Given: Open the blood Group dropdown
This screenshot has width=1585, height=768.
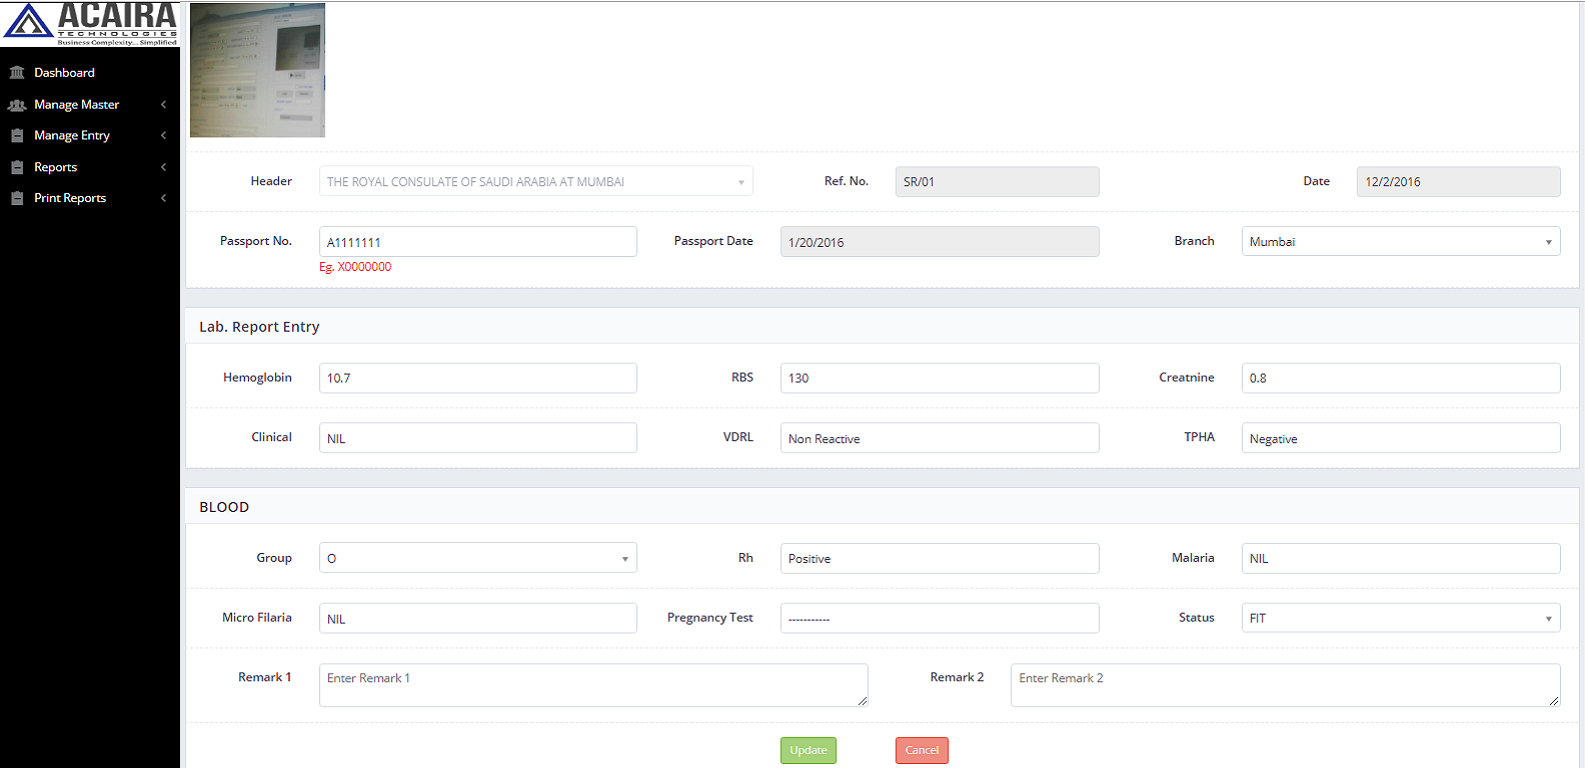Looking at the screenshot, I should [x=477, y=558].
